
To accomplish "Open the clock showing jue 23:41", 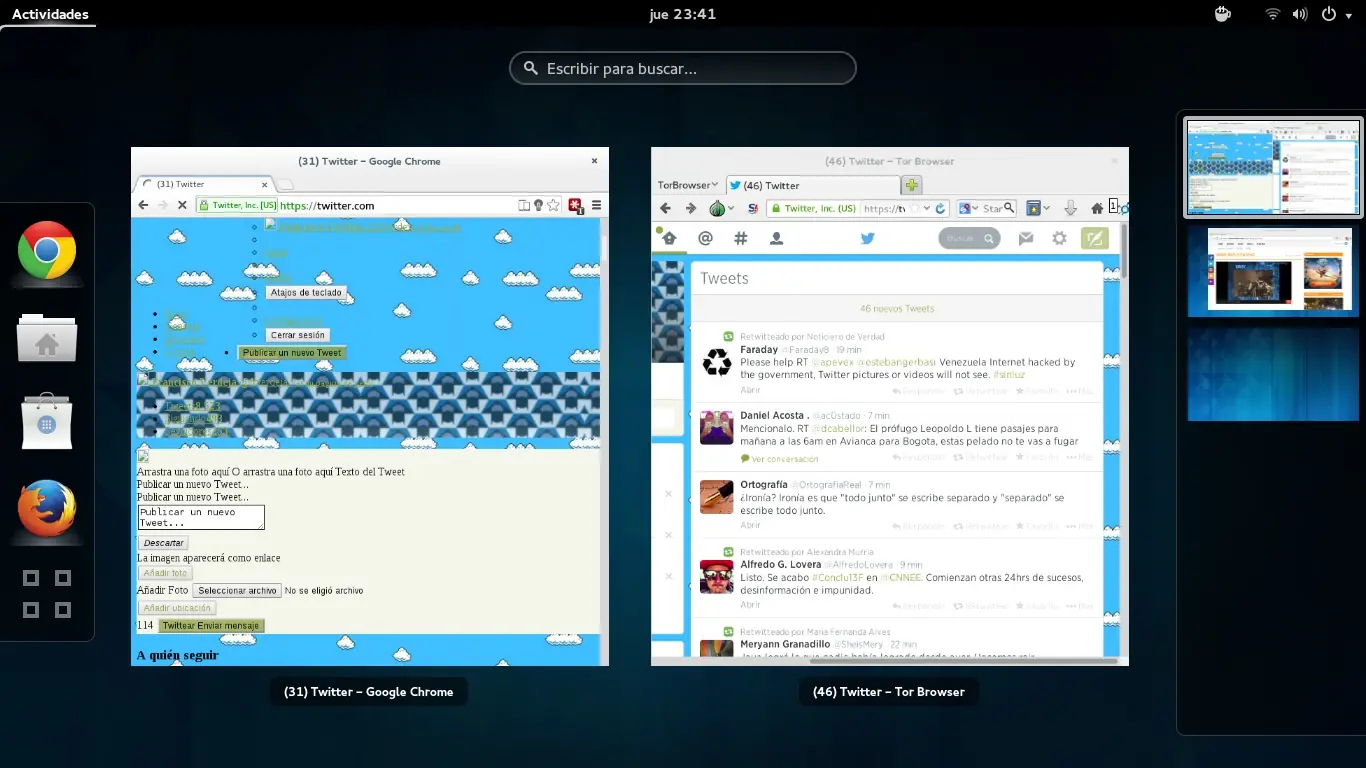I will (682, 14).
